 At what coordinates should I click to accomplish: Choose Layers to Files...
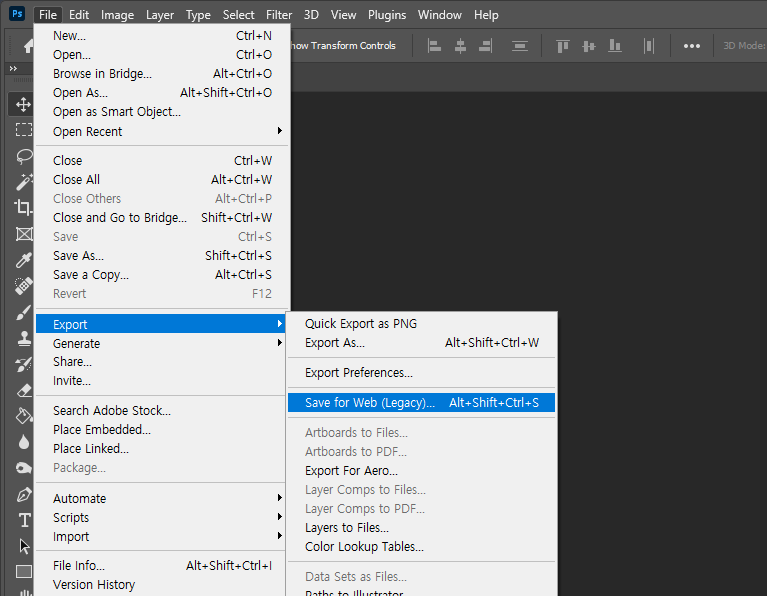(422, 527)
